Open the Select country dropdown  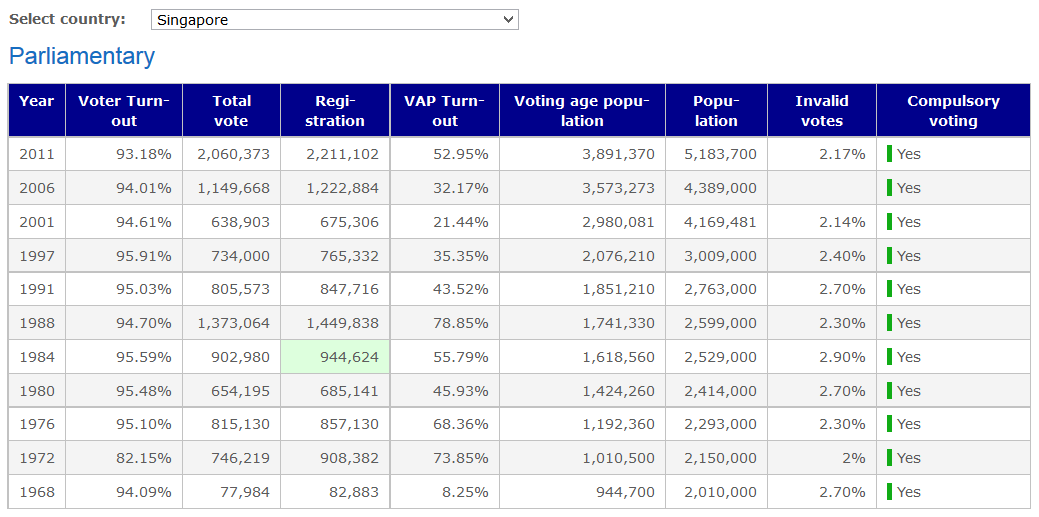click(x=334, y=20)
